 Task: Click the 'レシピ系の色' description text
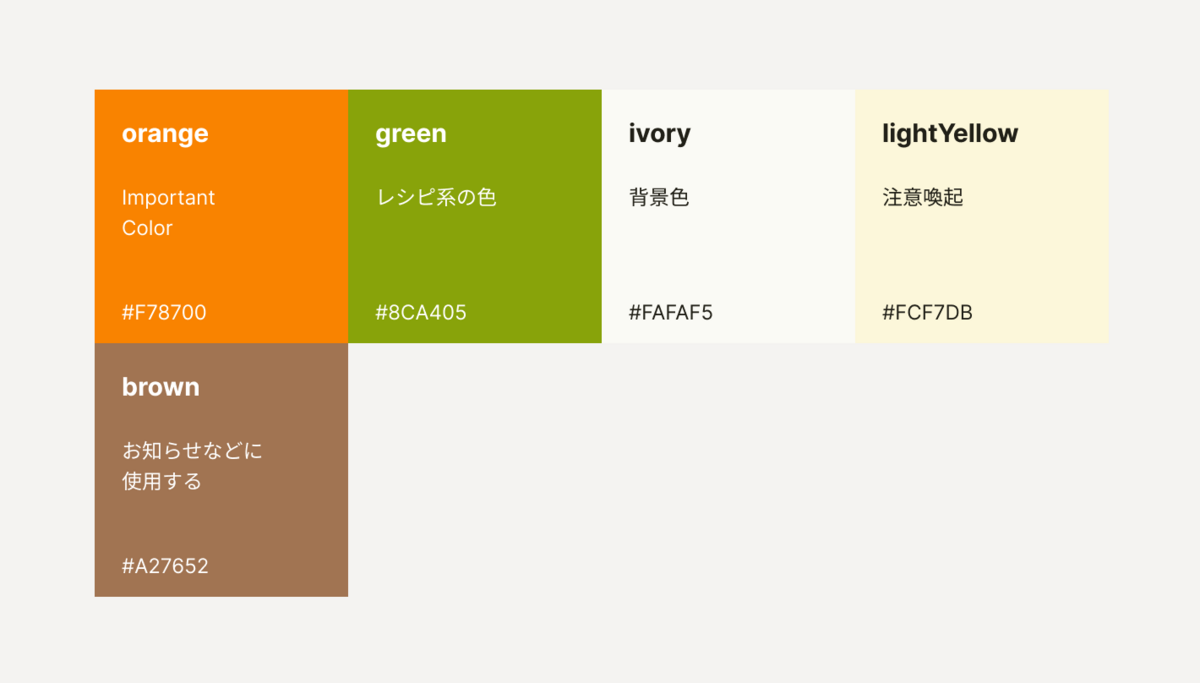436,197
